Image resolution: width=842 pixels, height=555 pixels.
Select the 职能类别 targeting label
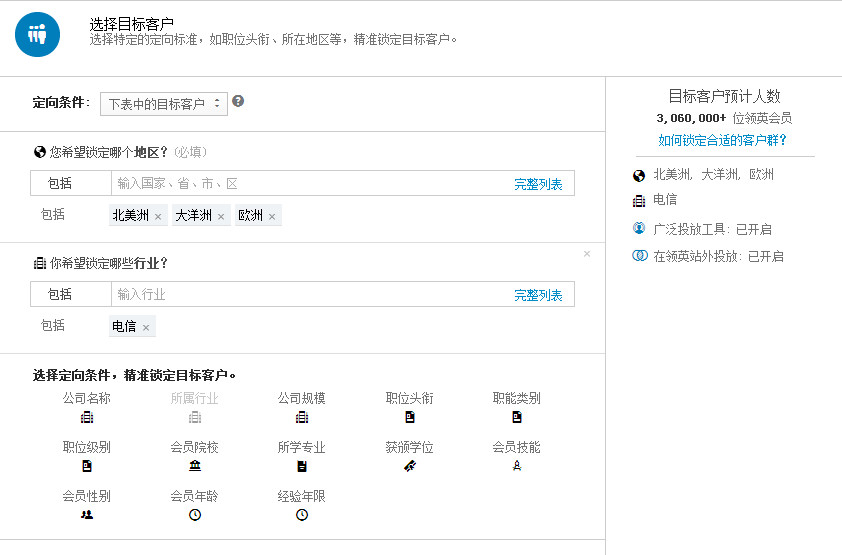pyautogui.click(x=517, y=398)
